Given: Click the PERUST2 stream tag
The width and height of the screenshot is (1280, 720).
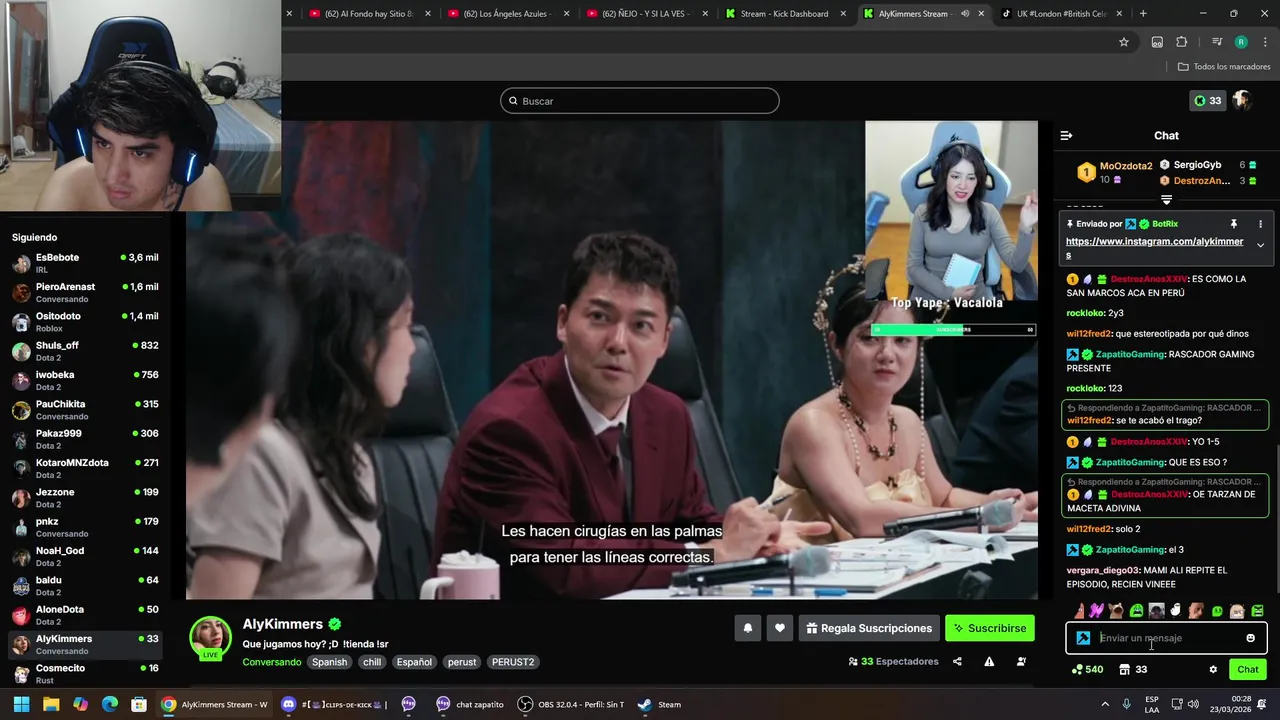Looking at the screenshot, I should pos(513,662).
